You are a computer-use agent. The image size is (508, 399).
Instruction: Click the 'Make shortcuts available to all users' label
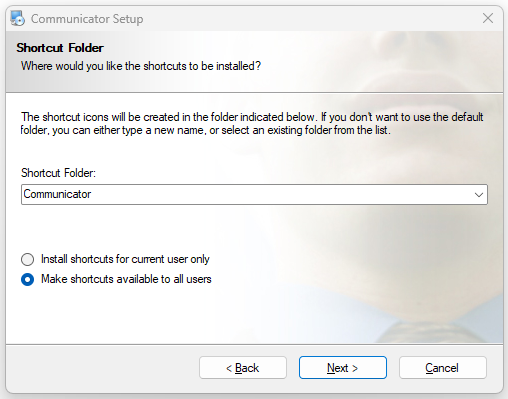[x=126, y=279]
